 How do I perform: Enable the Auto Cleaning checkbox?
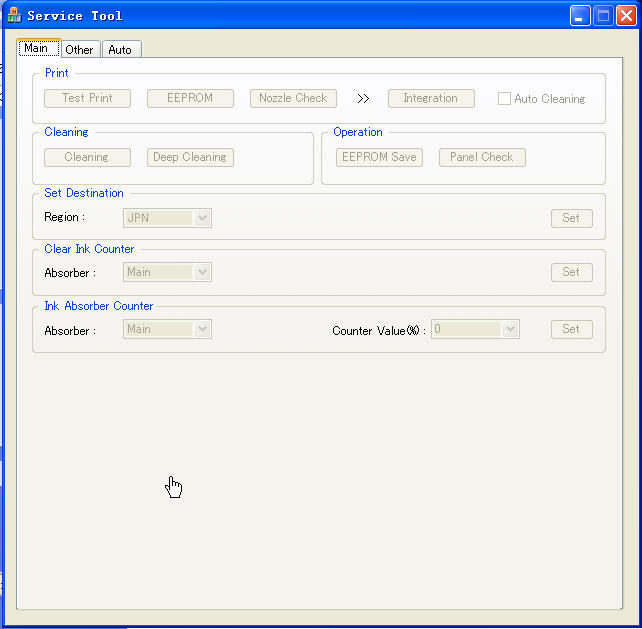505,99
